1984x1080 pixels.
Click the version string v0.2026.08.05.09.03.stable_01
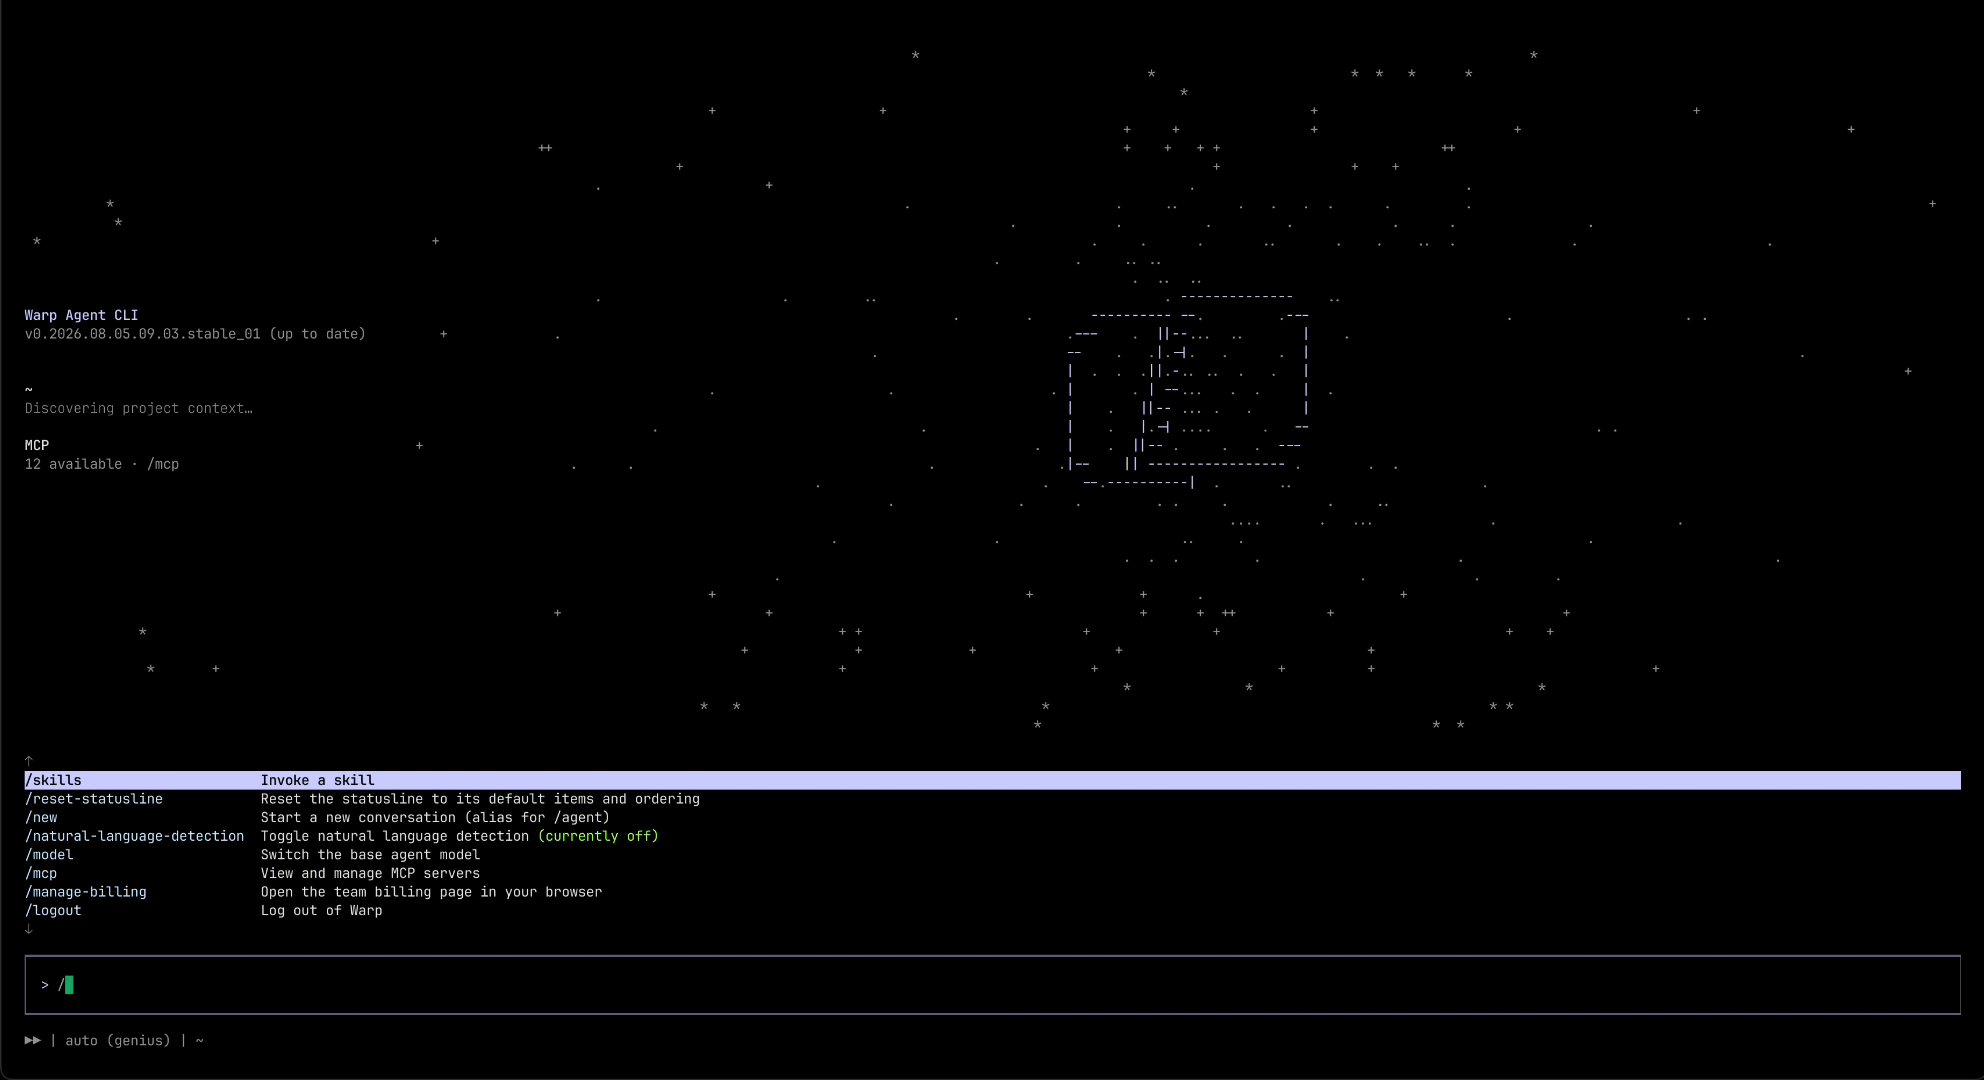point(143,334)
